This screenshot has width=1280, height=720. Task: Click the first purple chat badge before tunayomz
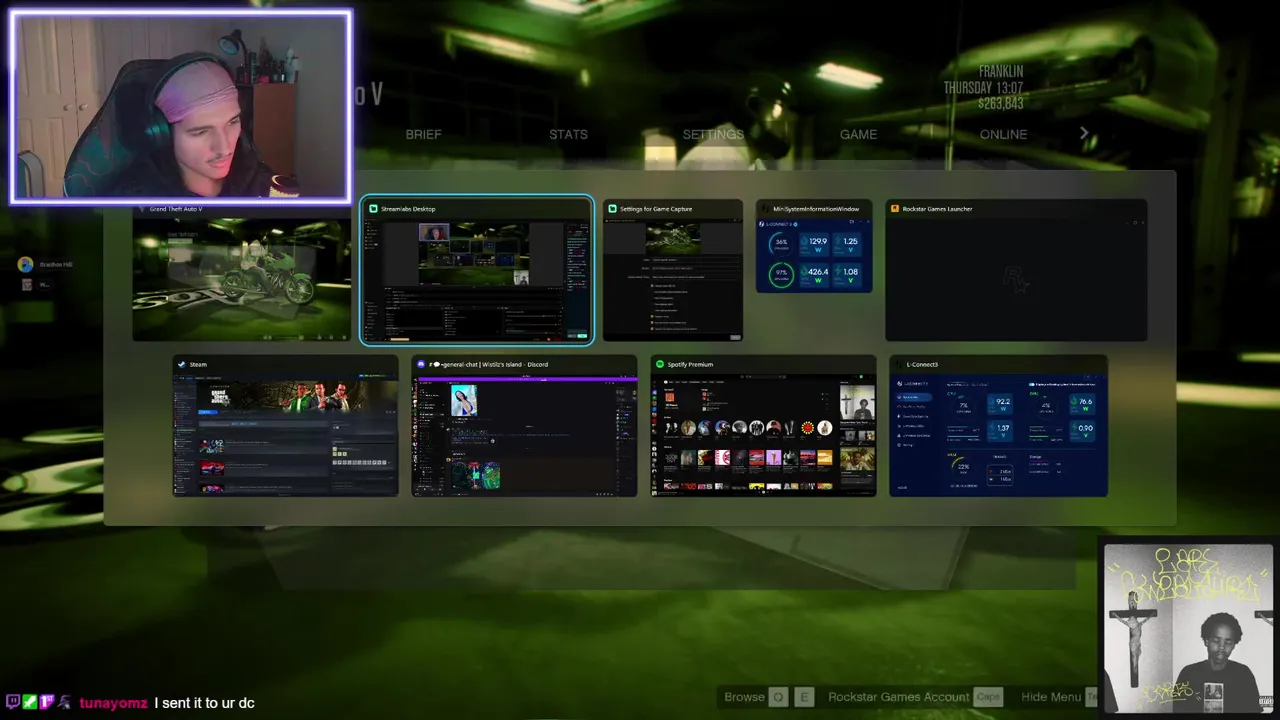pyautogui.click(x=13, y=703)
